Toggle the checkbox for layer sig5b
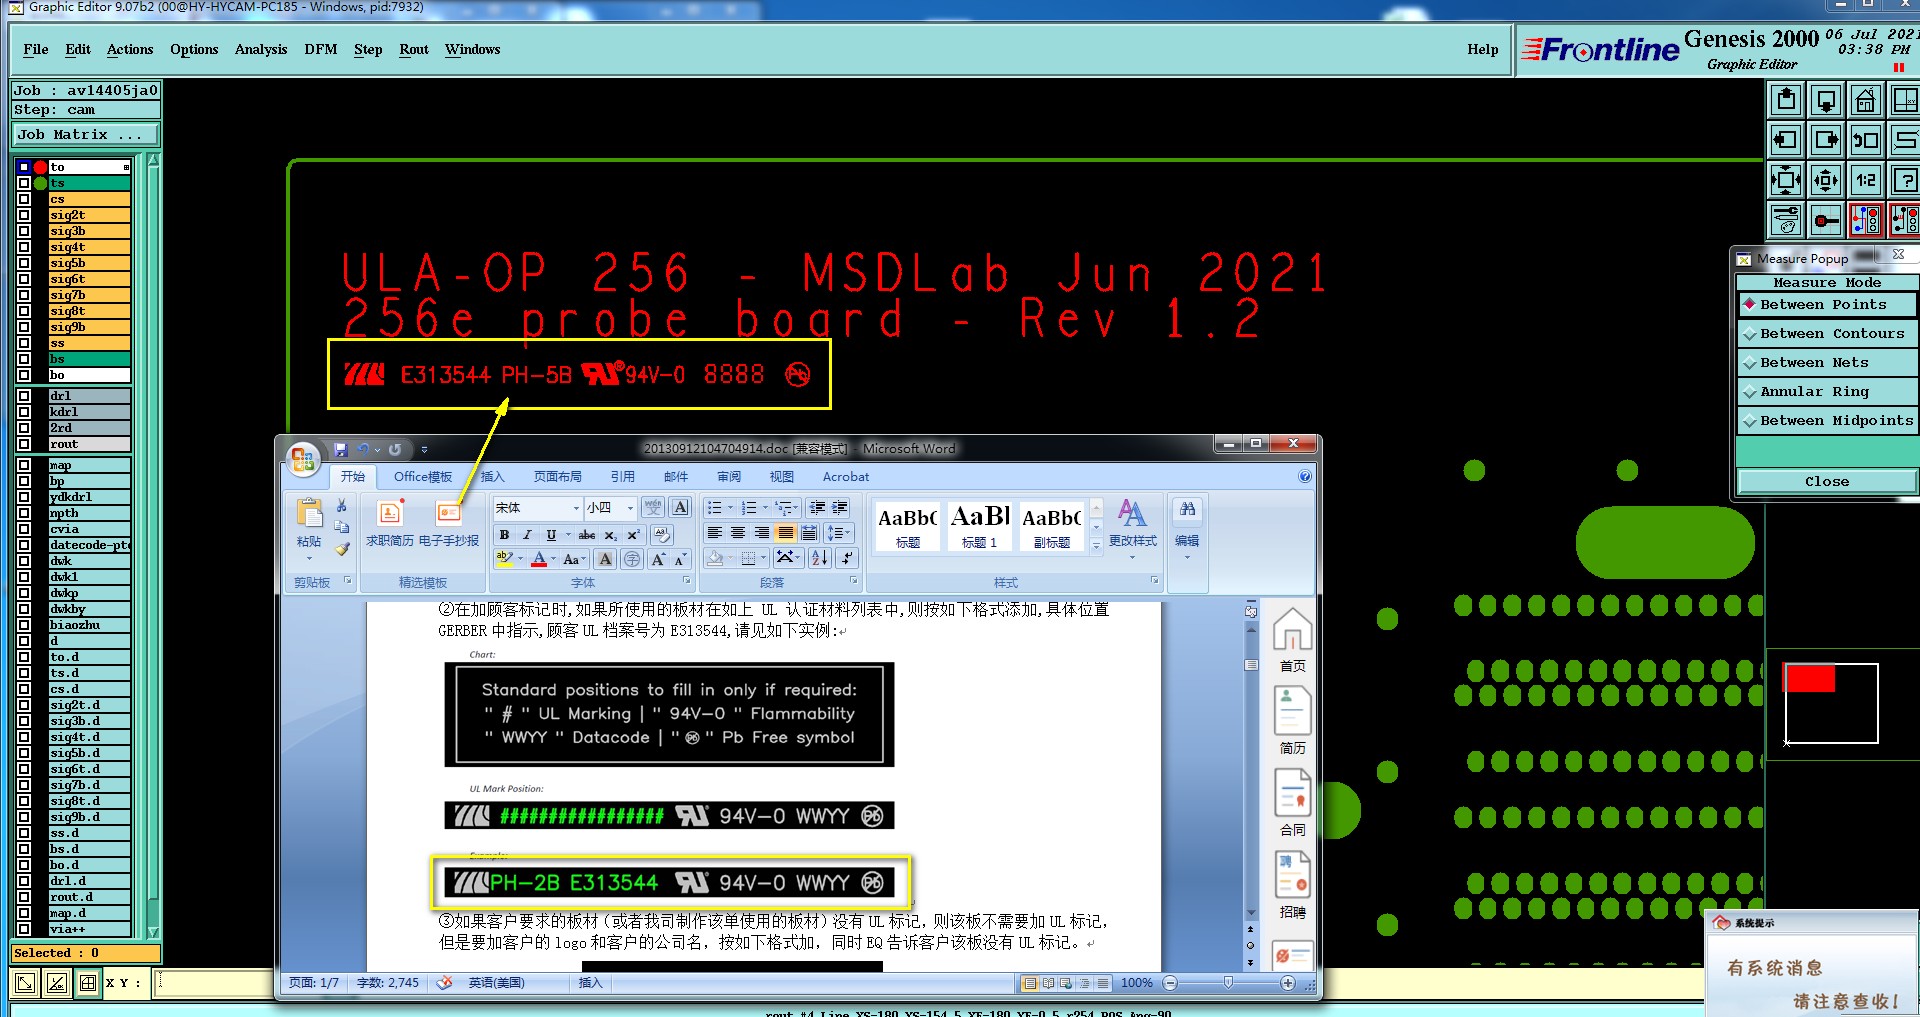 (24, 263)
